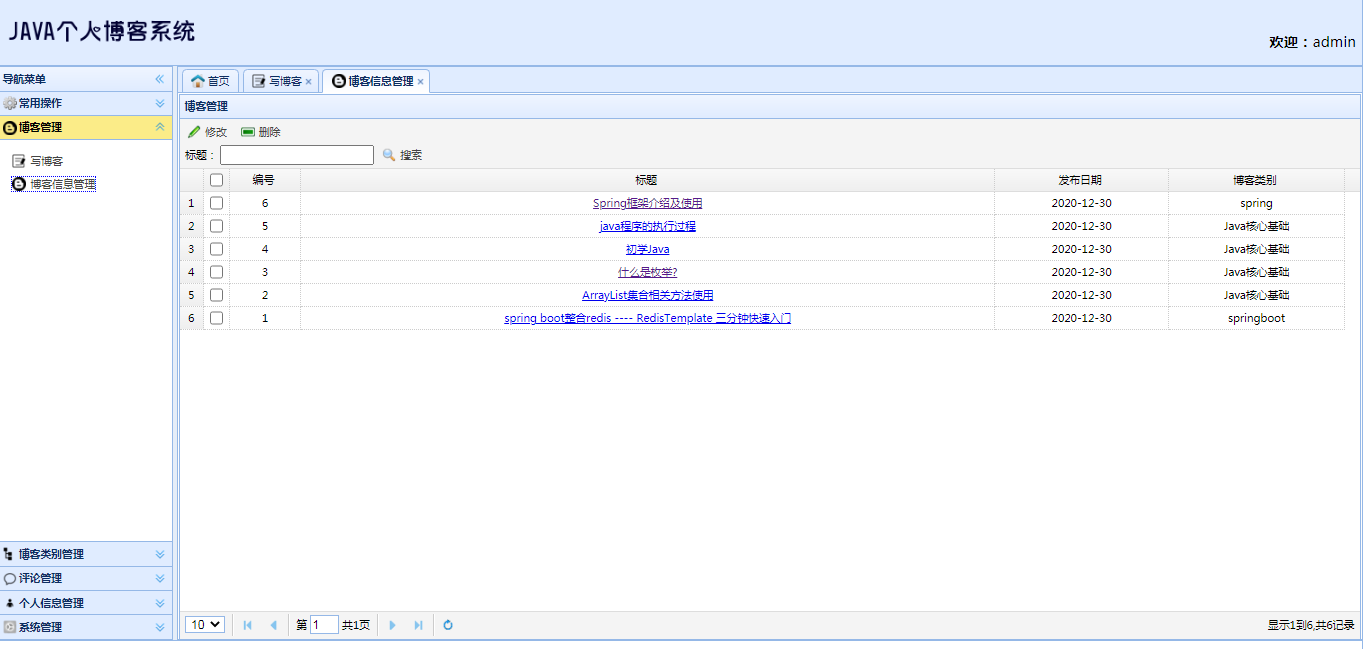The width and height of the screenshot is (1363, 649).
Task: Go to first page with pager icon
Action: coord(248,625)
